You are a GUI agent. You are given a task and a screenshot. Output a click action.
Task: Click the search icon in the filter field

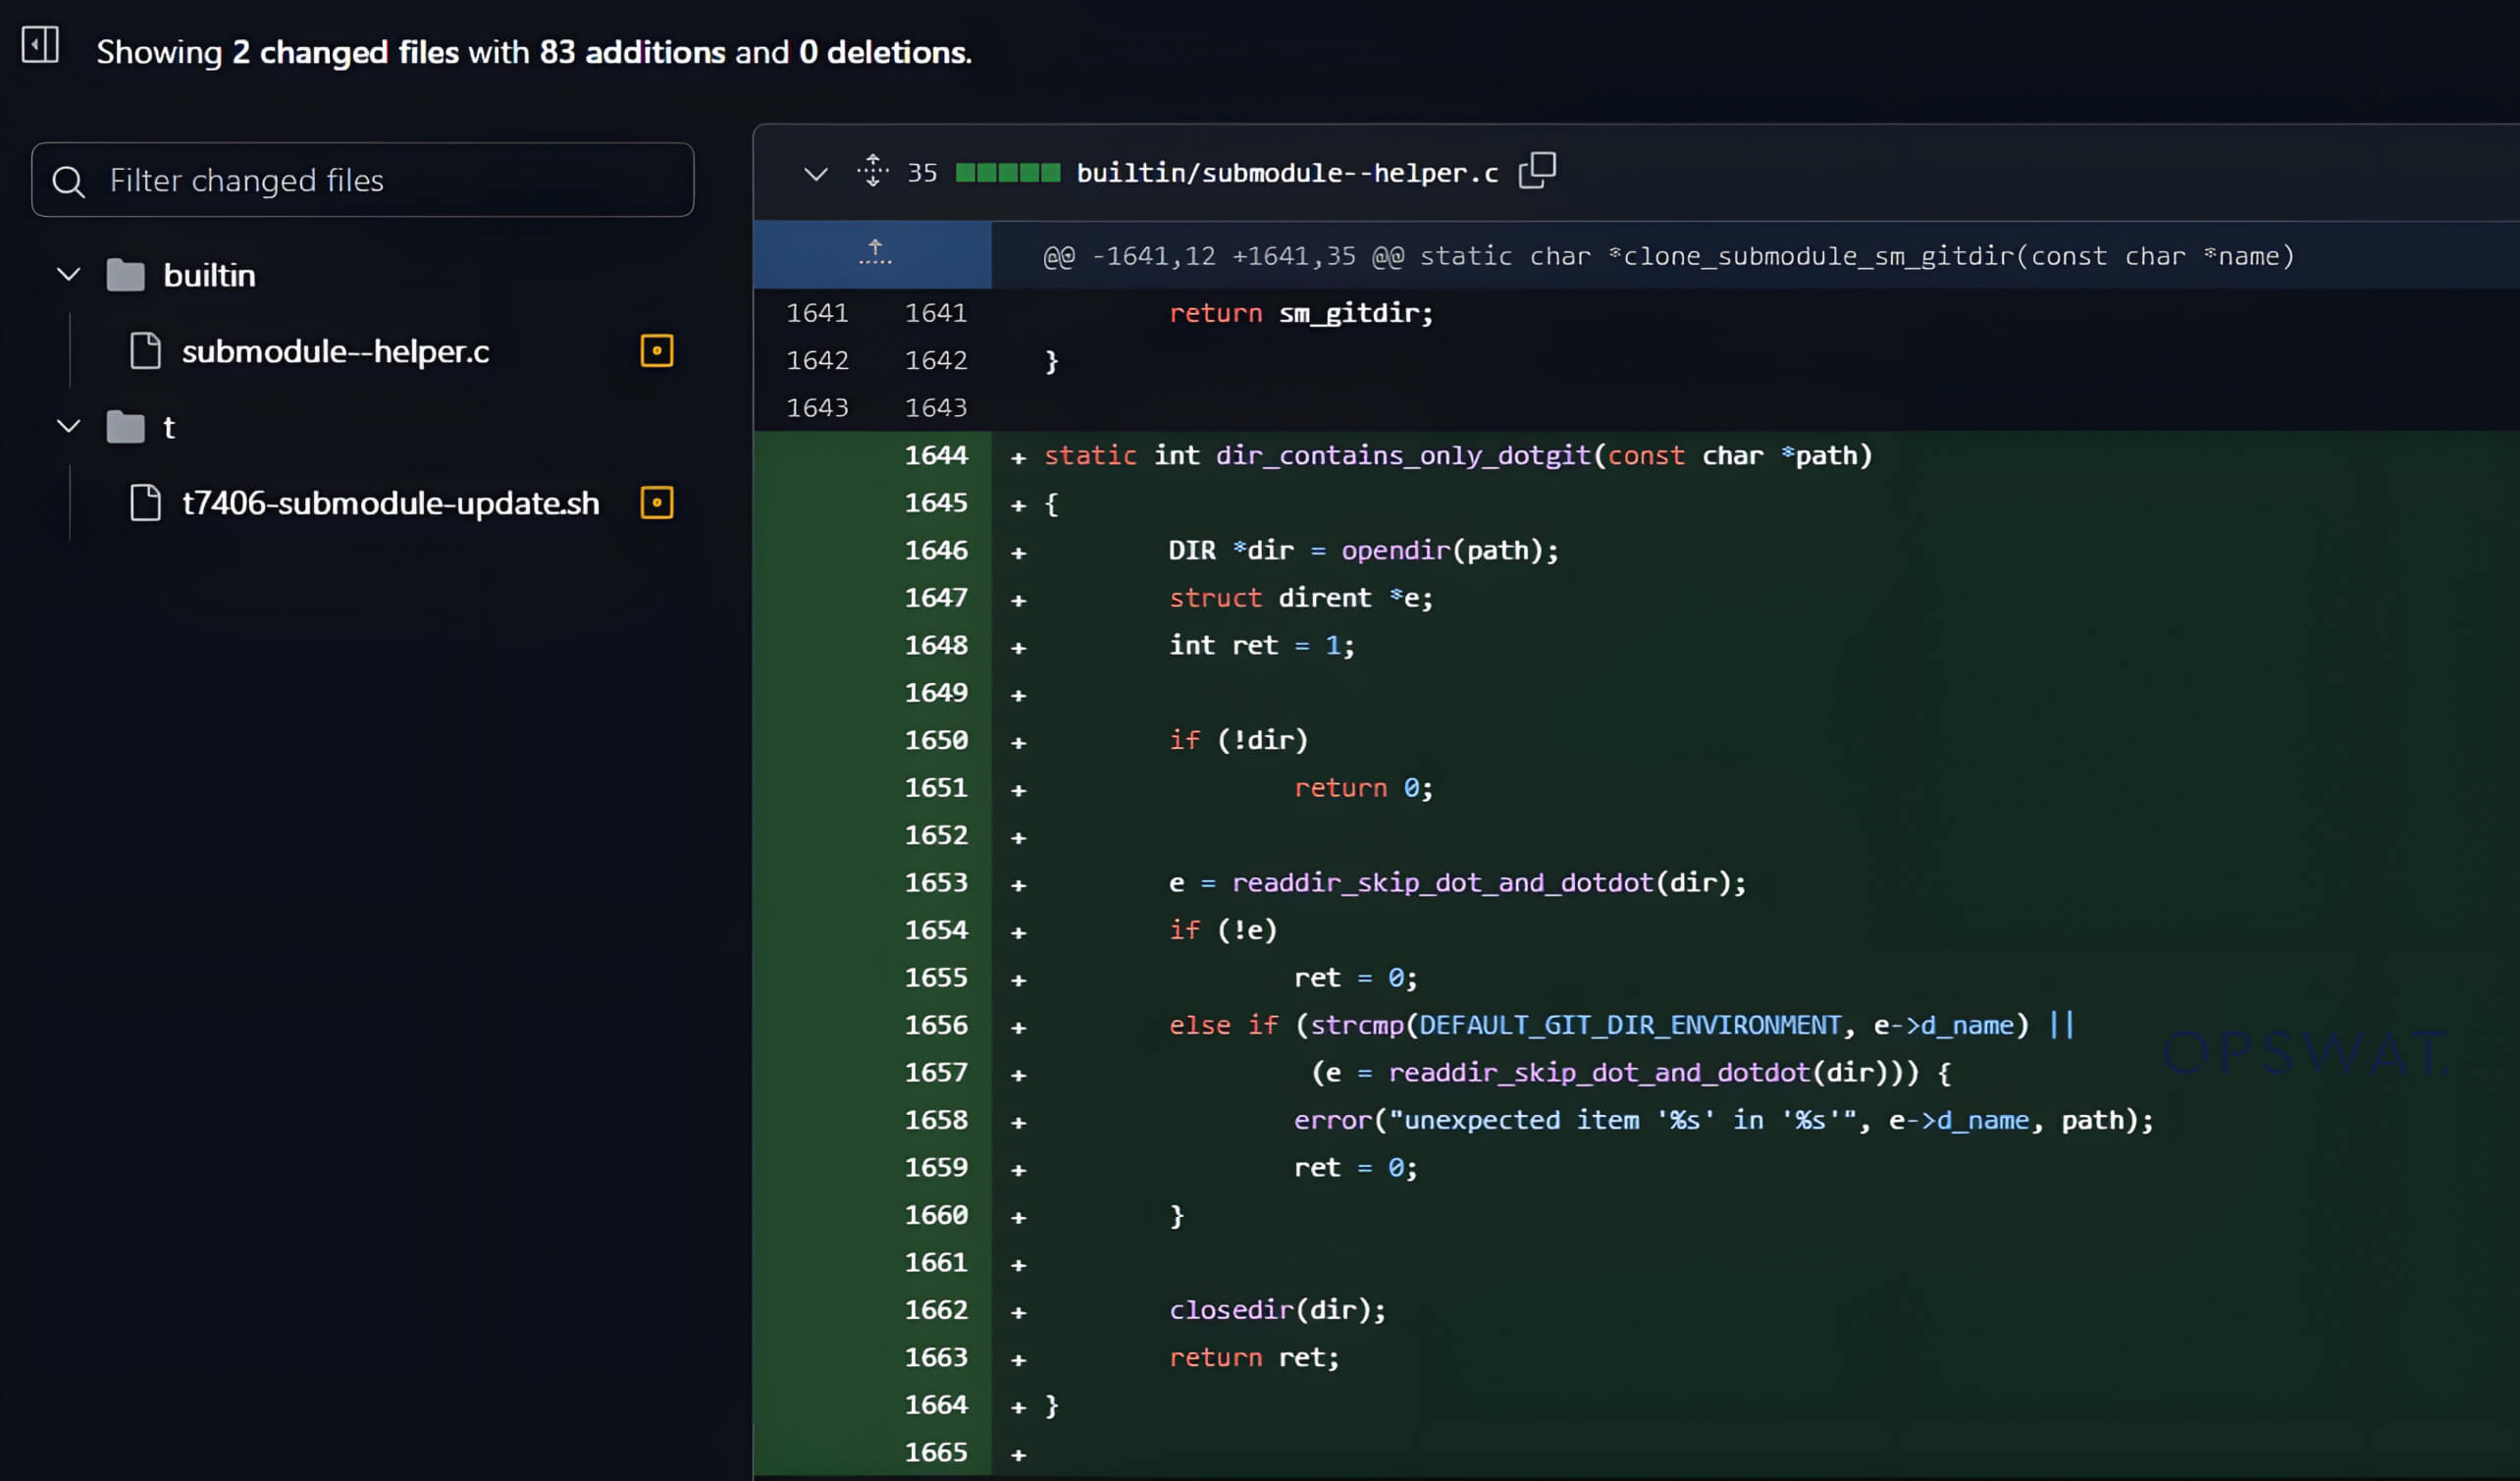pos(68,181)
